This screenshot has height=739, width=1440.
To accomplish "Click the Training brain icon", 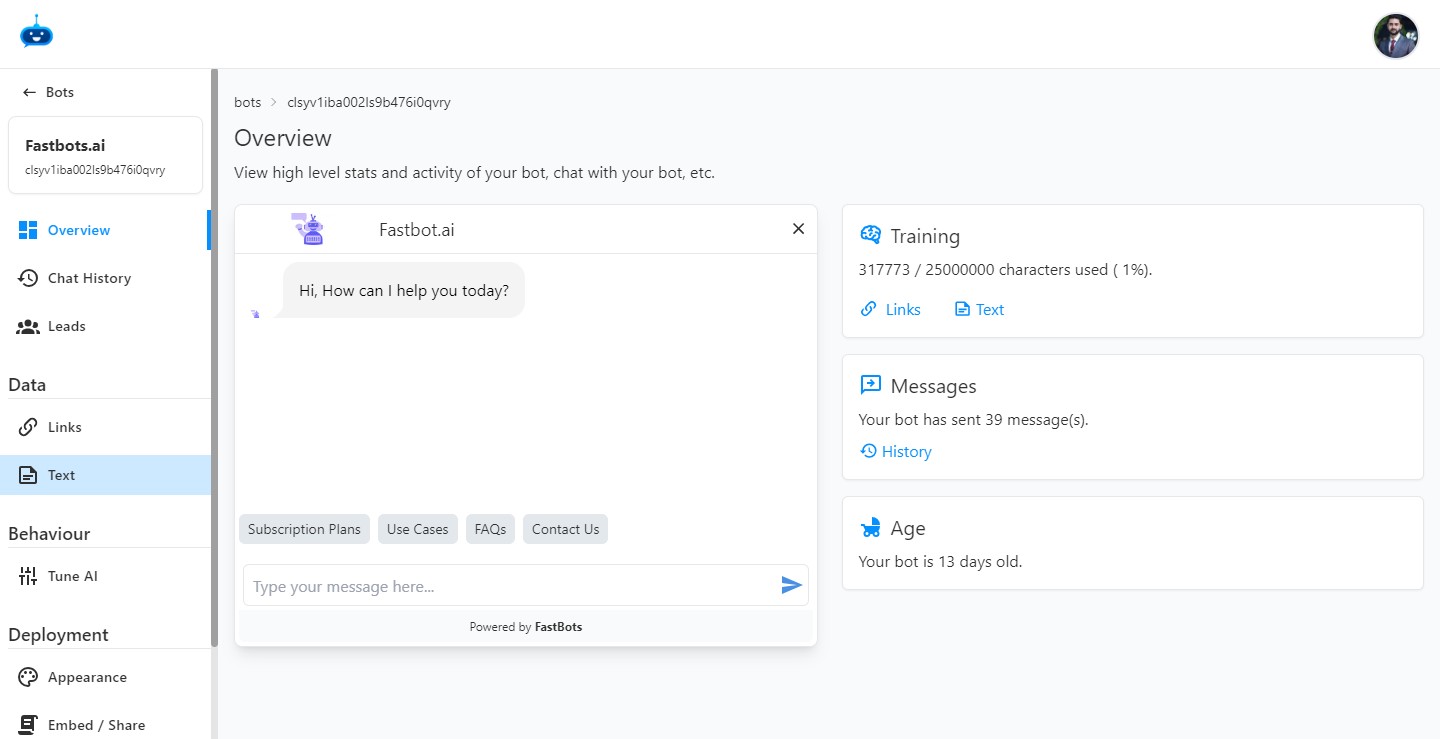I will [x=870, y=235].
